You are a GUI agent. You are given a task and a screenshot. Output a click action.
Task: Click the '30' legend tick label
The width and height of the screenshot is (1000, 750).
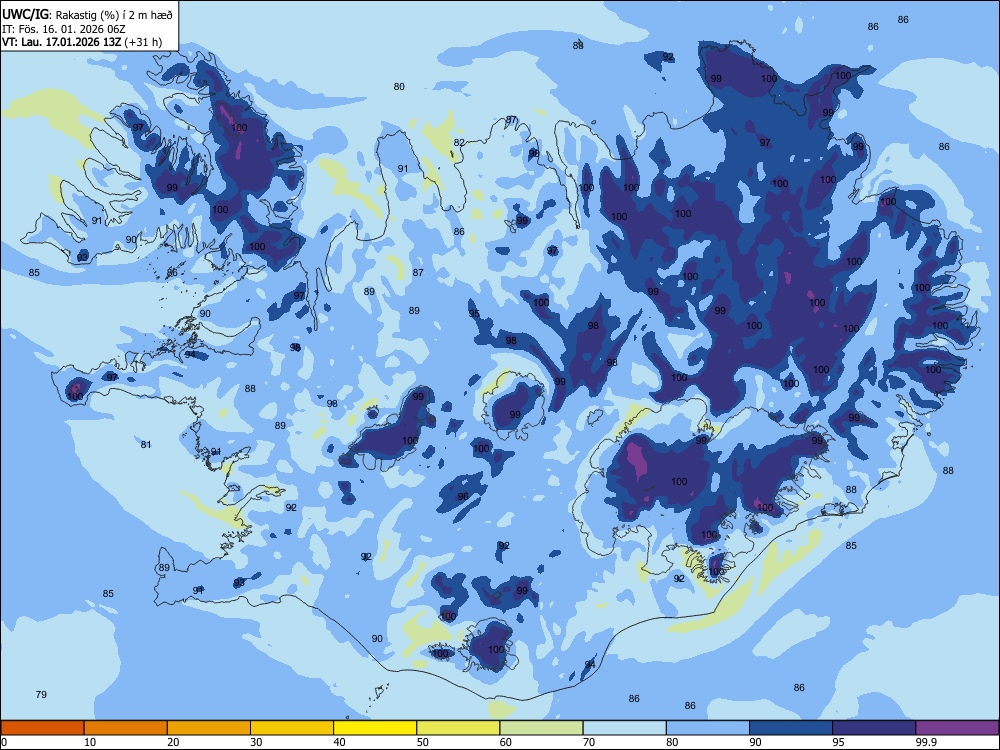coord(256,742)
